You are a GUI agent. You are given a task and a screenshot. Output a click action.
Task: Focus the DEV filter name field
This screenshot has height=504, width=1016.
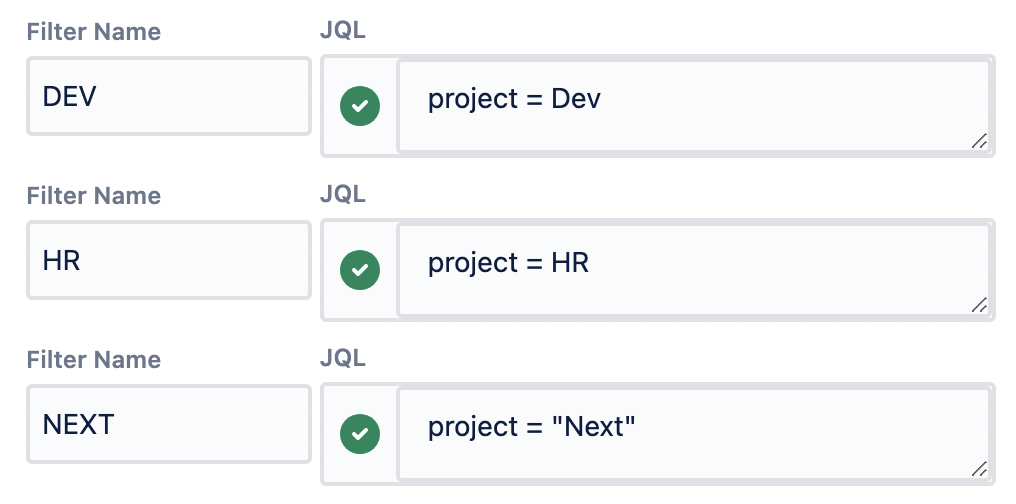168,96
